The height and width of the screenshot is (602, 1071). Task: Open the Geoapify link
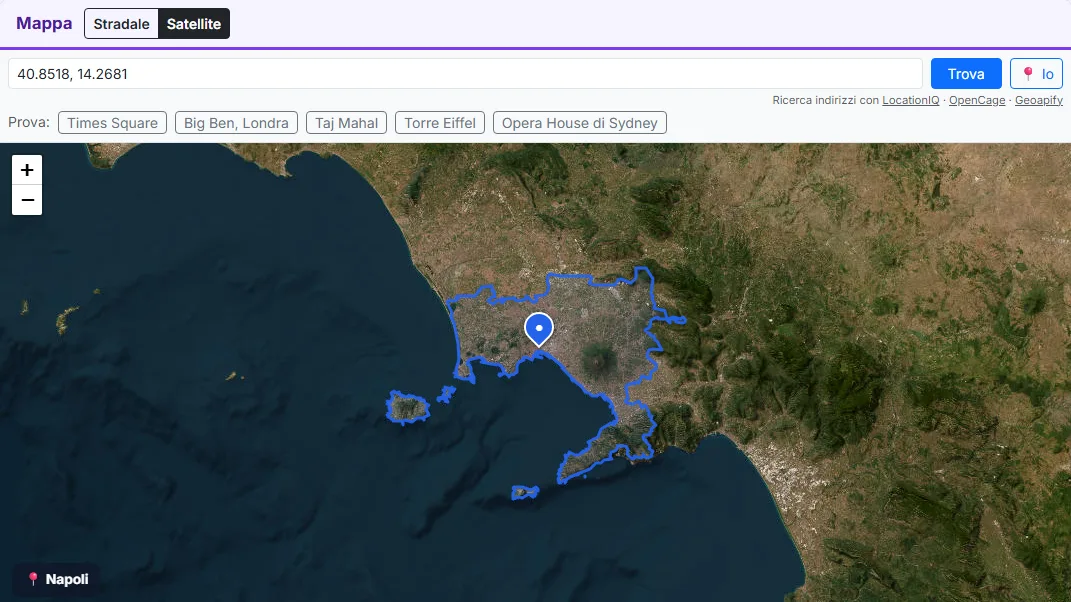(1038, 100)
